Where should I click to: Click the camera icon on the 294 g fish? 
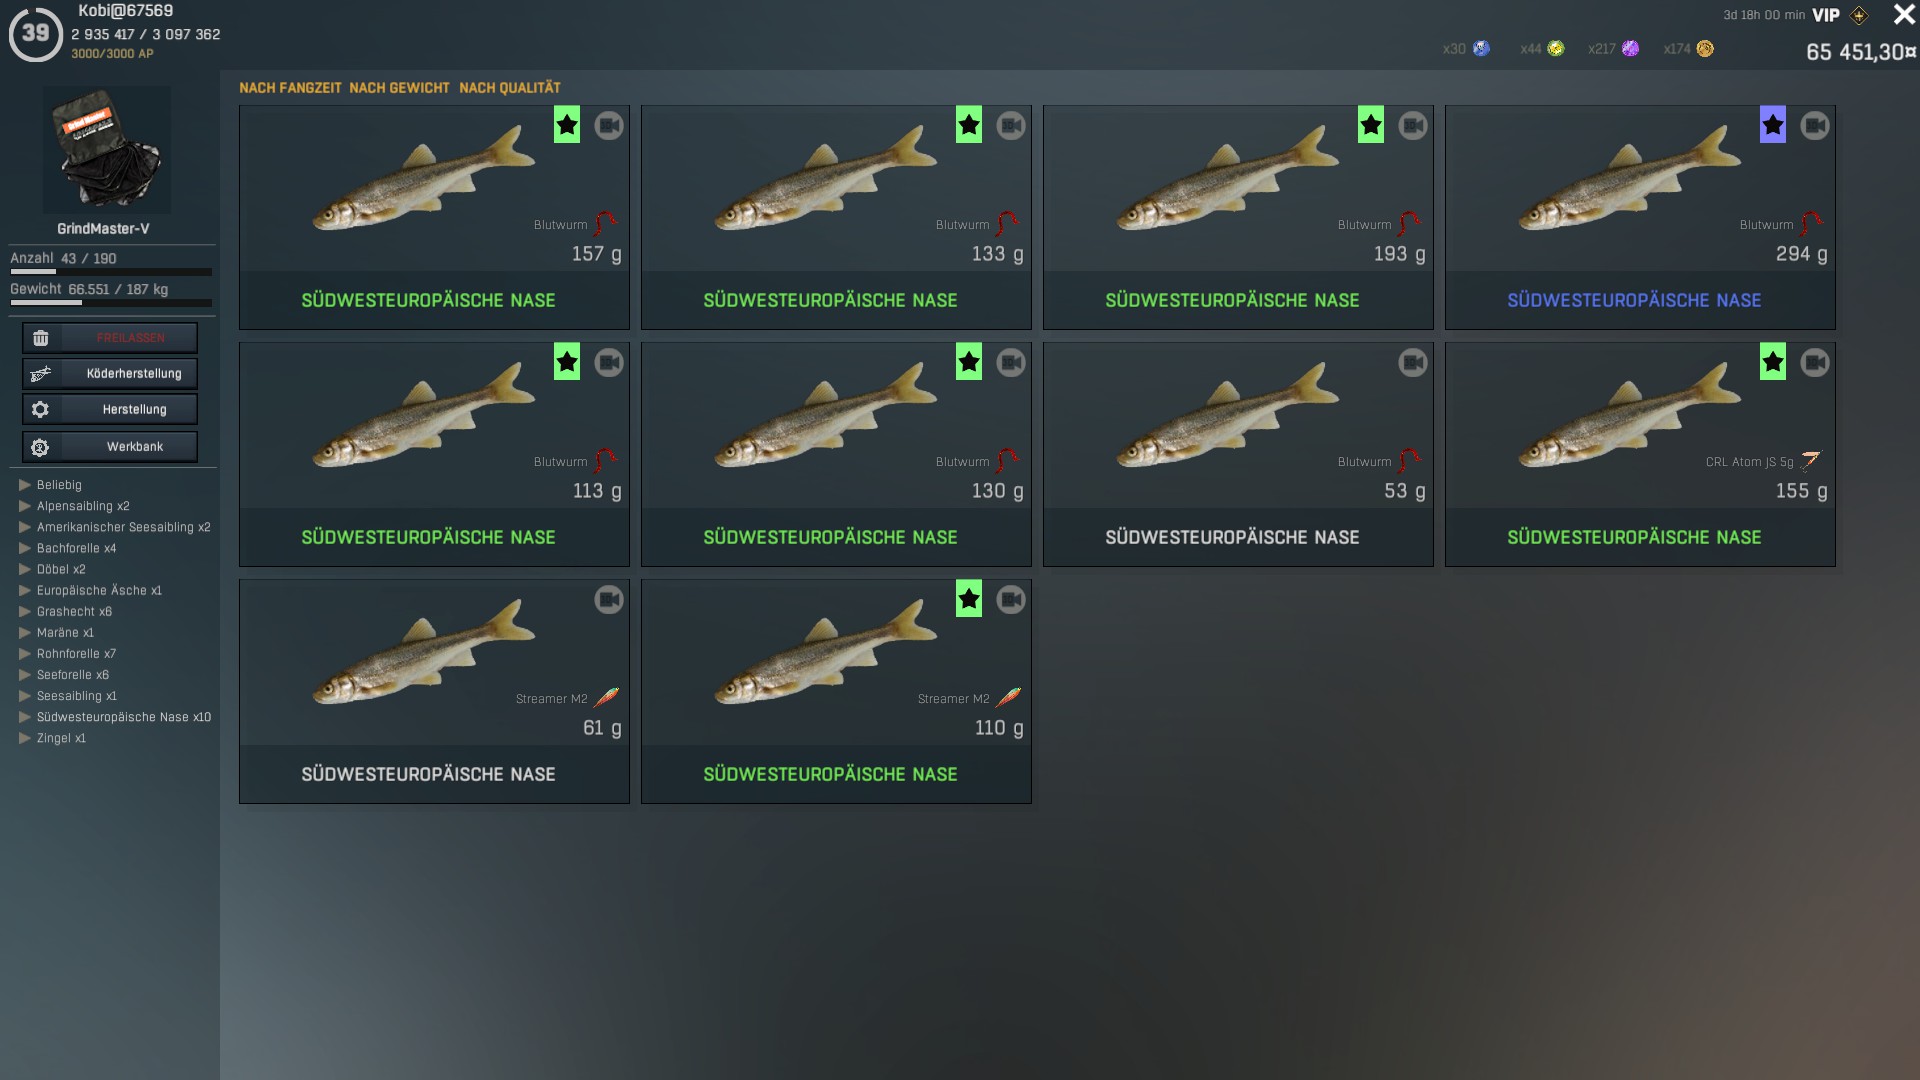point(1815,126)
